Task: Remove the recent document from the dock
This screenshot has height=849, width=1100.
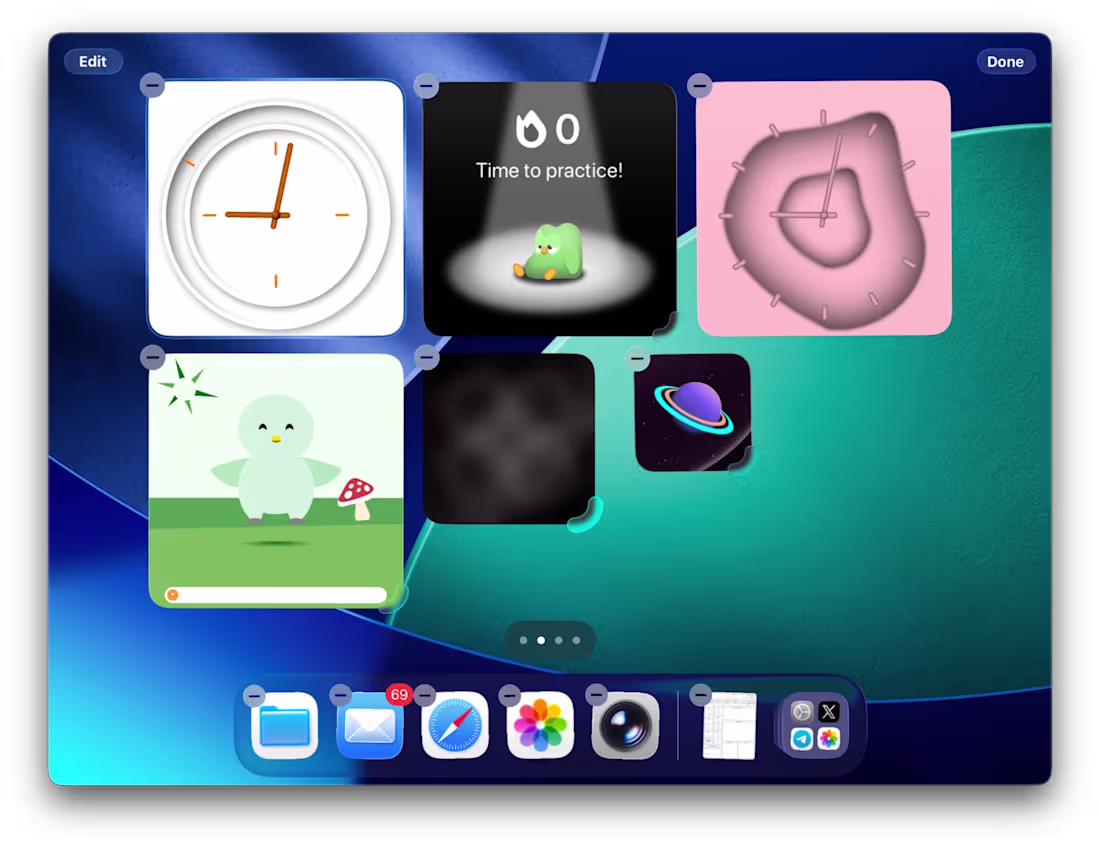Action: (700, 695)
